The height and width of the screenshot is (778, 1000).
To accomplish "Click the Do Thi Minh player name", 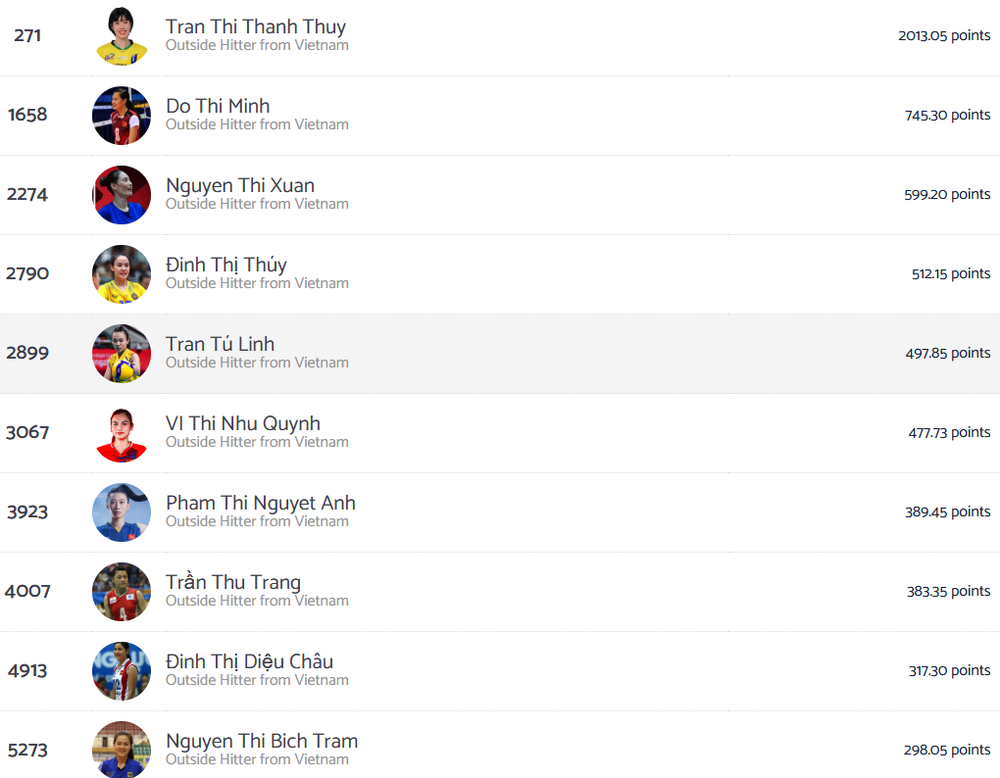I will 217,106.
